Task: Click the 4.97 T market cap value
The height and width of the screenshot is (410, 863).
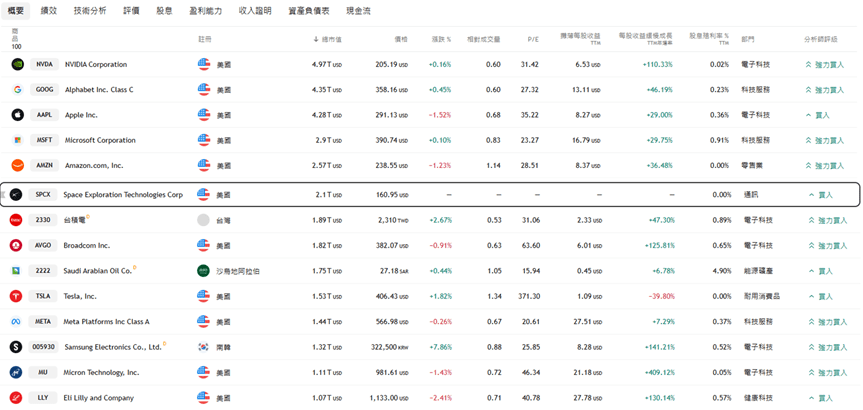Action: [326, 64]
